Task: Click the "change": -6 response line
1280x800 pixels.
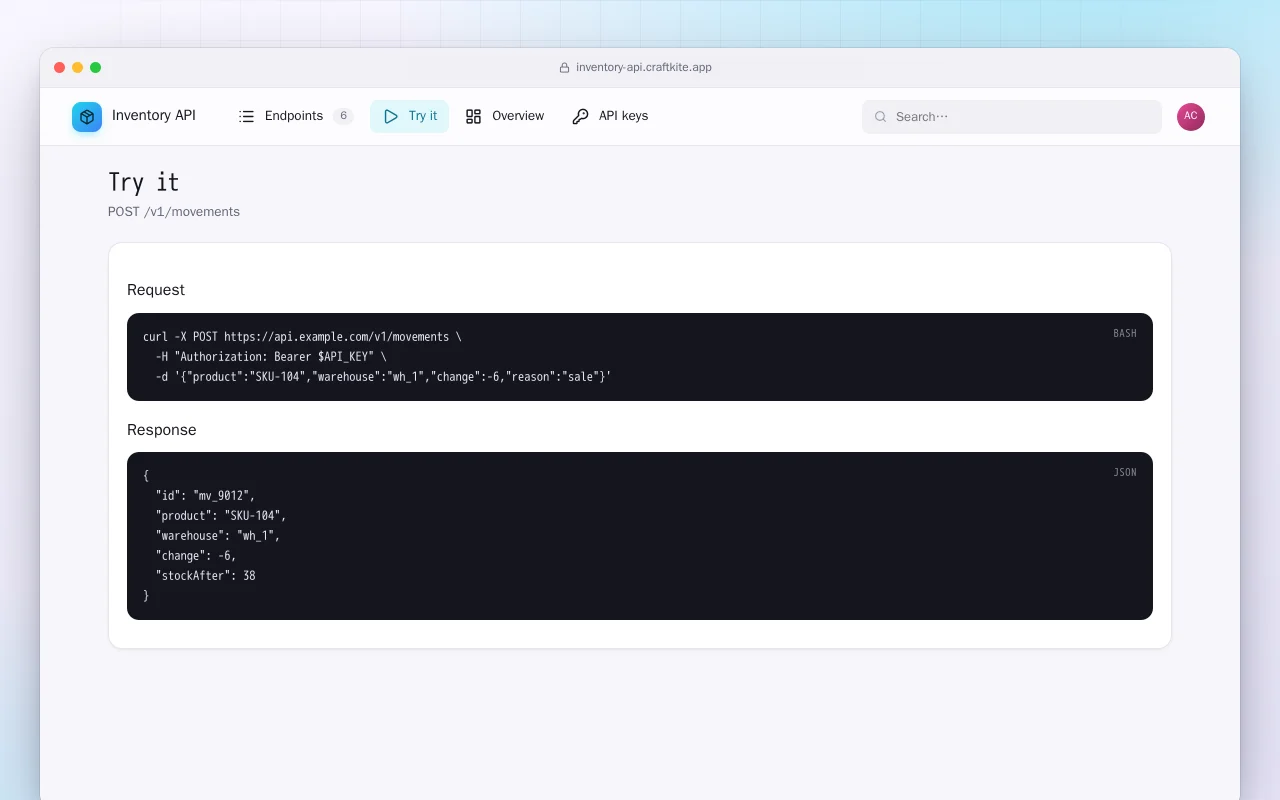Action: coord(196,556)
